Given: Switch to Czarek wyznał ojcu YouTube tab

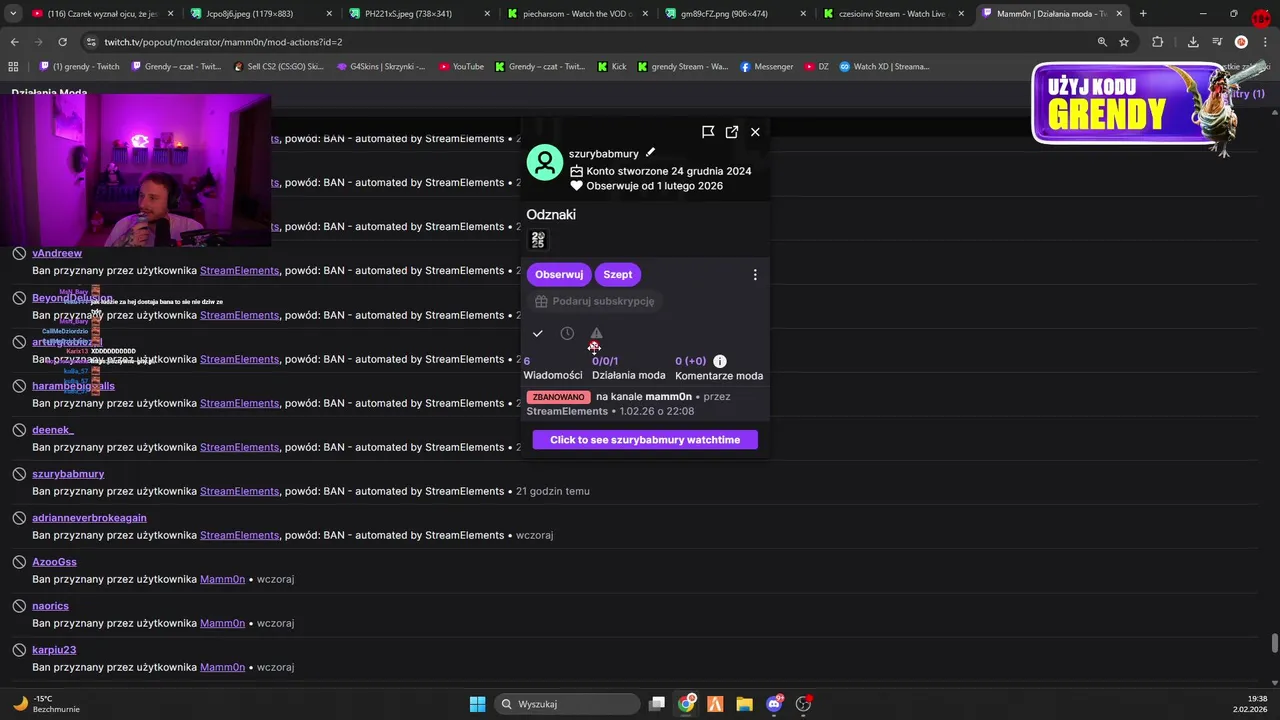Looking at the screenshot, I should 100,14.
